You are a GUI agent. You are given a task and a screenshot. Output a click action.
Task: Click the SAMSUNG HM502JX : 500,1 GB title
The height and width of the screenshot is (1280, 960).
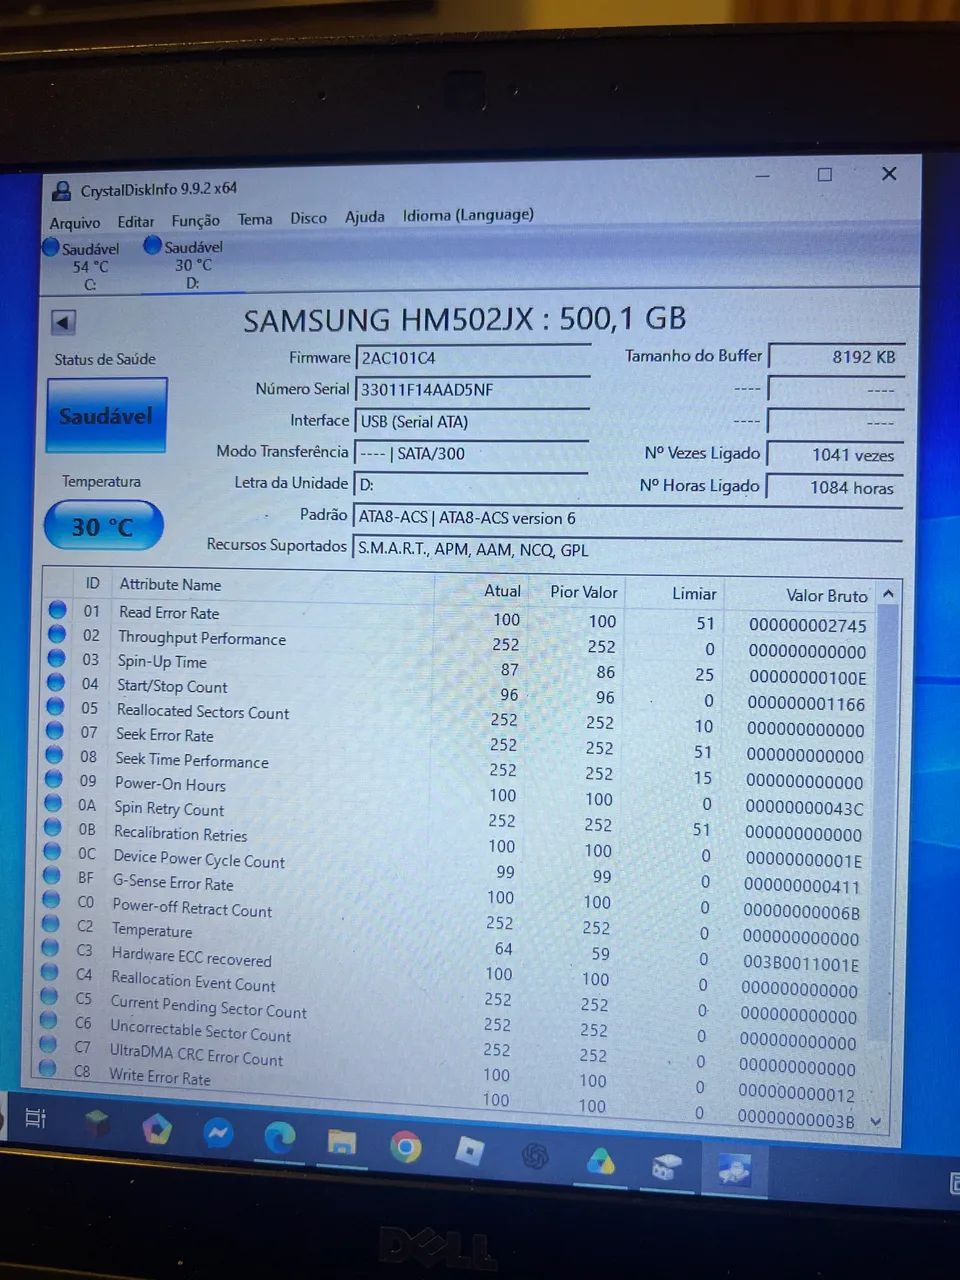point(465,319)
